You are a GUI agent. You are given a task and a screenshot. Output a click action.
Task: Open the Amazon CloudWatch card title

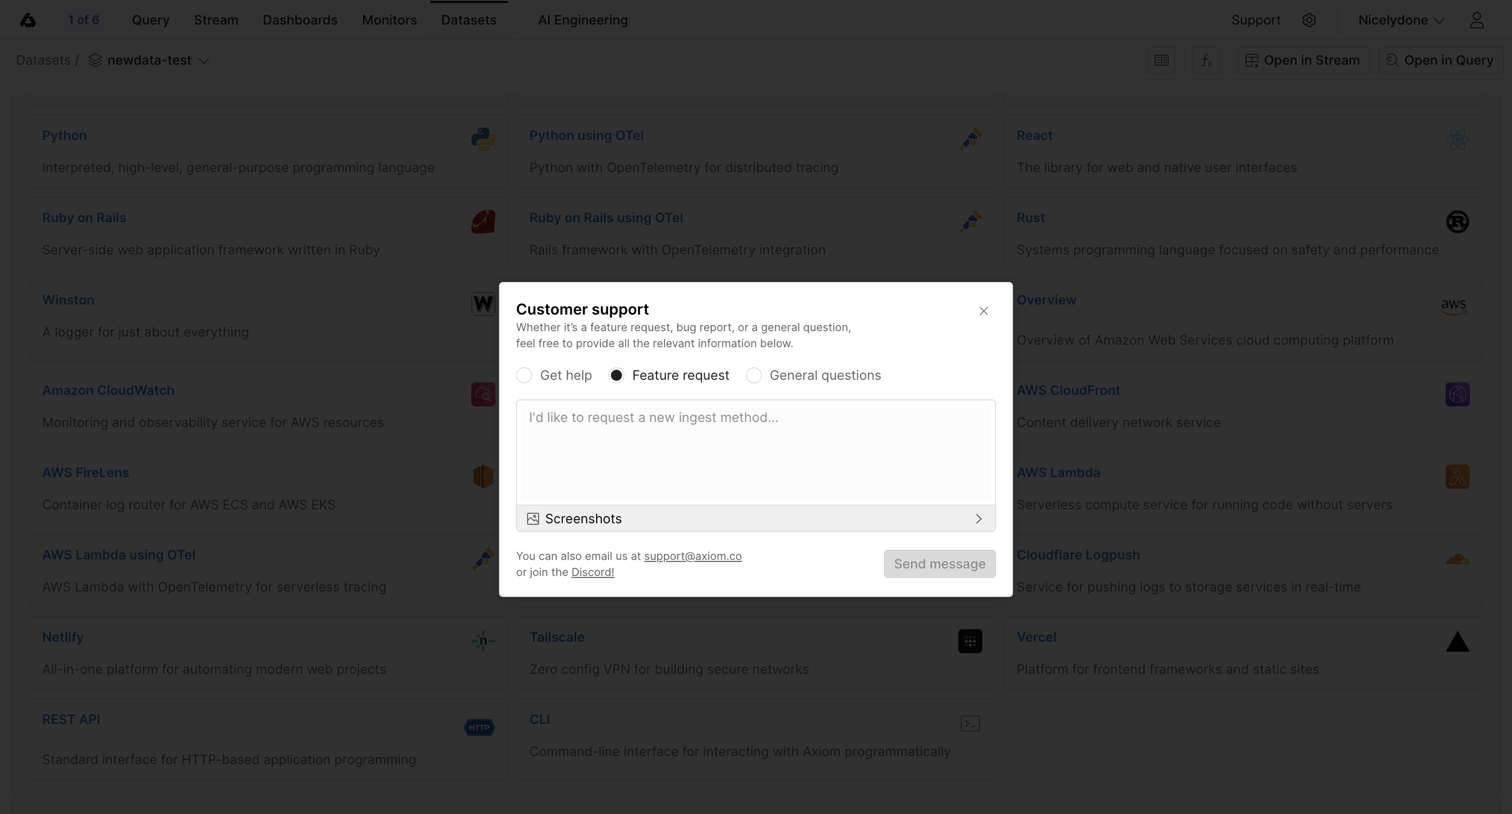tap(108, 390)
